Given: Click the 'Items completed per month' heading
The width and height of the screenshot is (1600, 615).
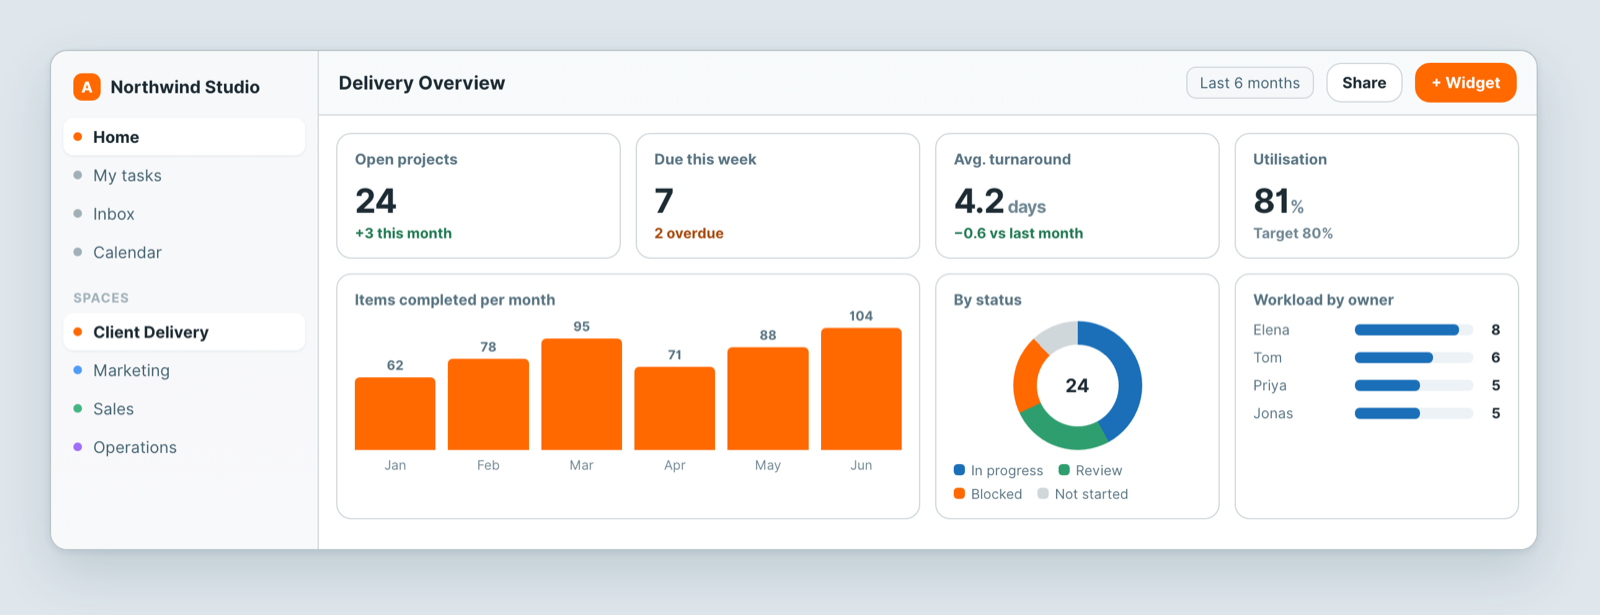Looking at the screenshot, I should coord(455,300).
